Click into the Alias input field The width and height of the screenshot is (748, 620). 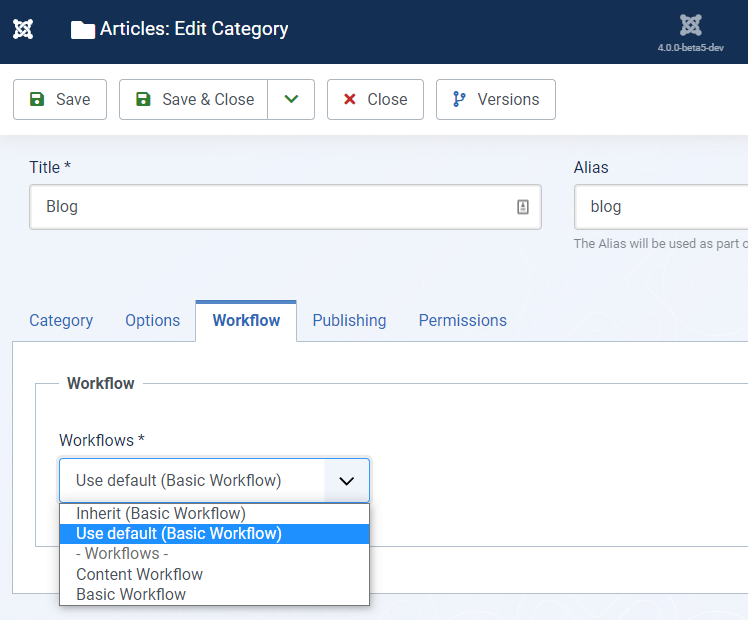[660, 207]
